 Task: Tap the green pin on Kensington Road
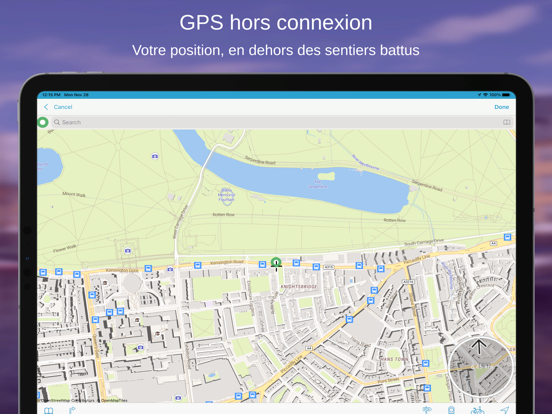(x=276, y=262)
